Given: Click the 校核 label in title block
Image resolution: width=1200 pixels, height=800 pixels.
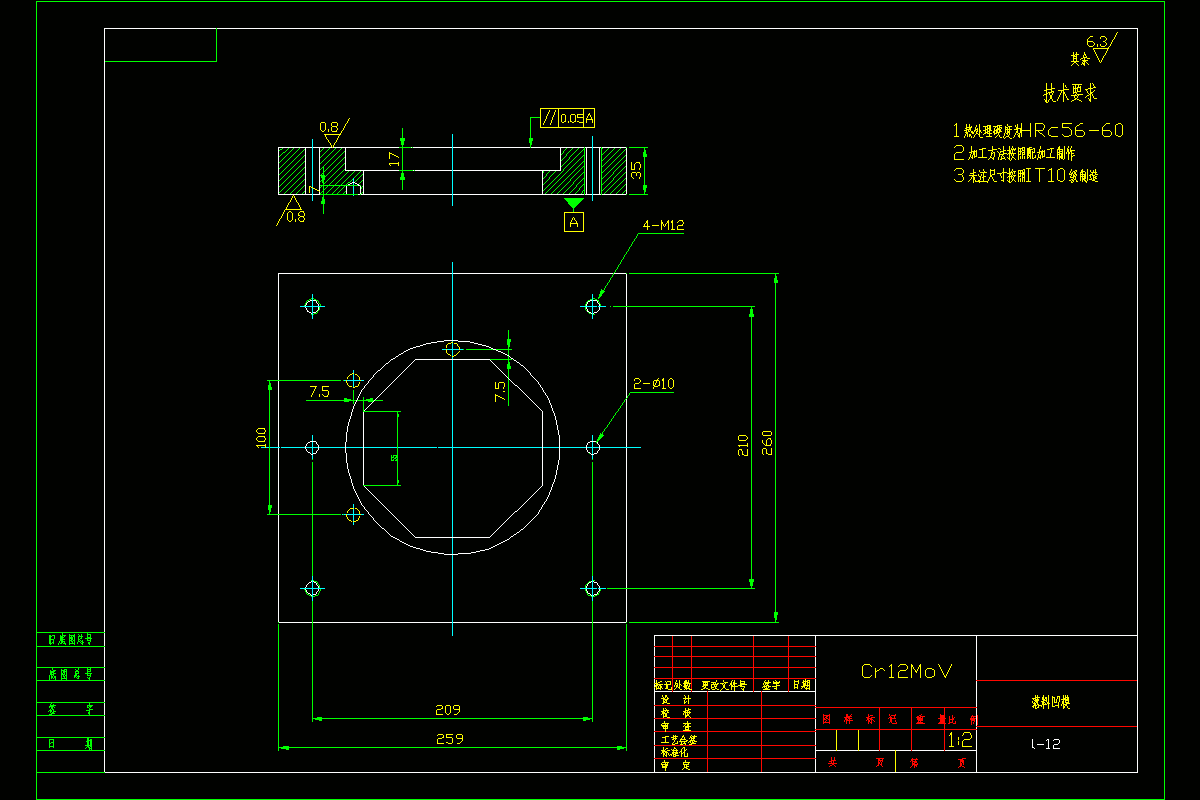Looking at the screenshot, I should [x=675, y=713].
